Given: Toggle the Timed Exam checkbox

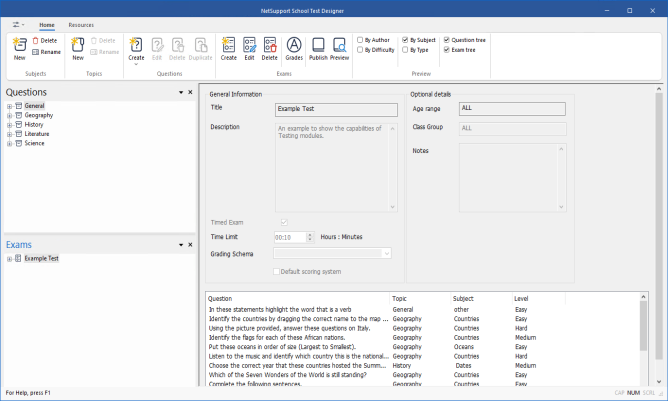Looking at the screenshot, I should pos(284,222).
